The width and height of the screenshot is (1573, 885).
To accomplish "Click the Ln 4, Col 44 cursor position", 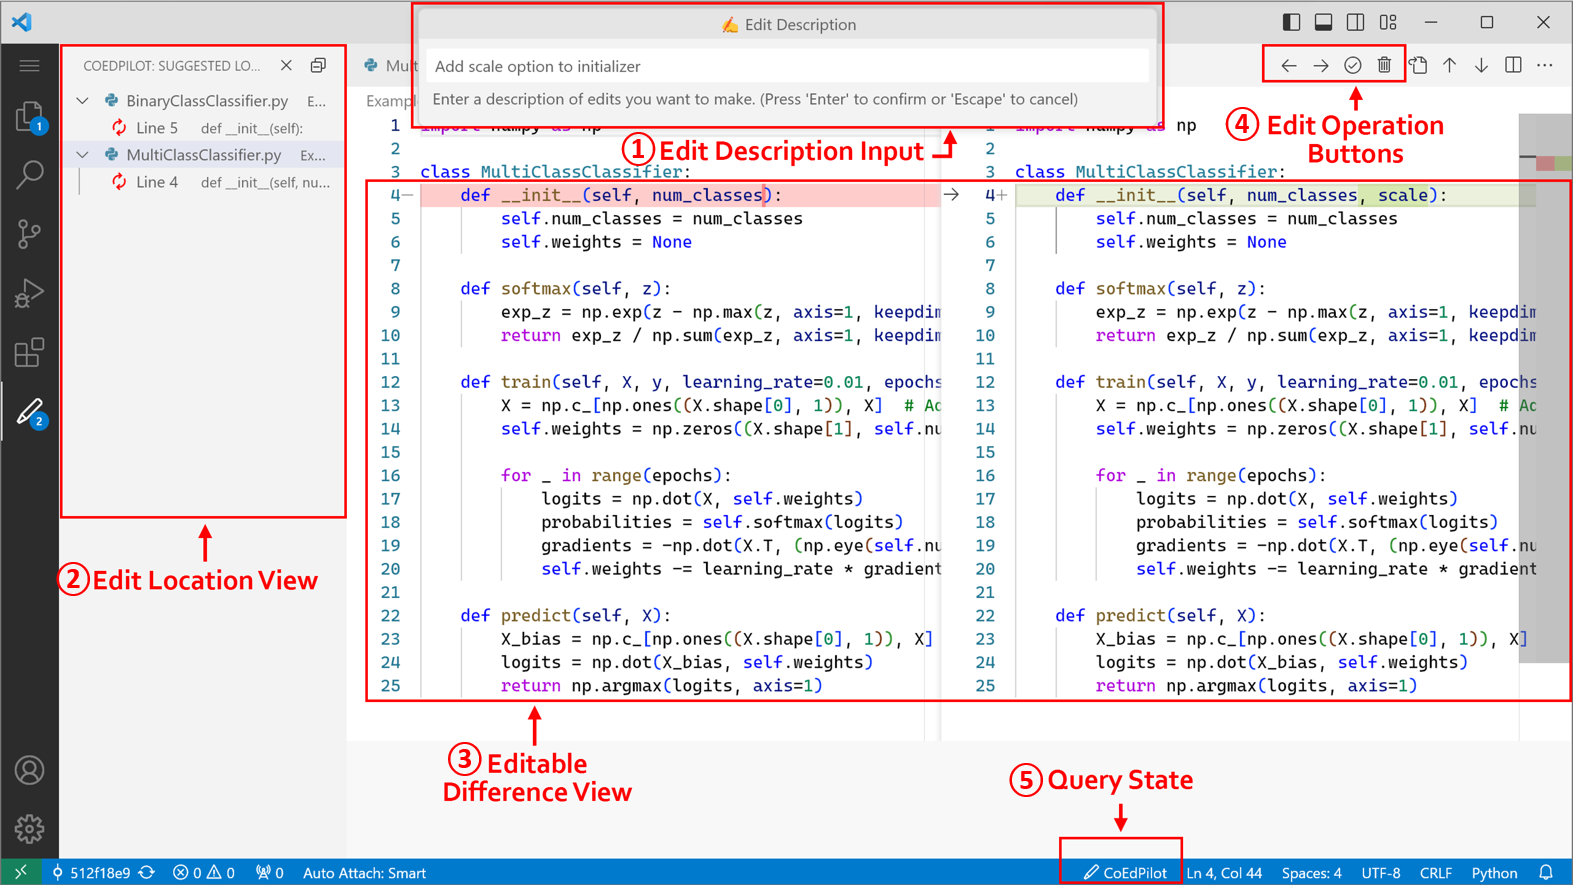I will tap(1224, 873).
